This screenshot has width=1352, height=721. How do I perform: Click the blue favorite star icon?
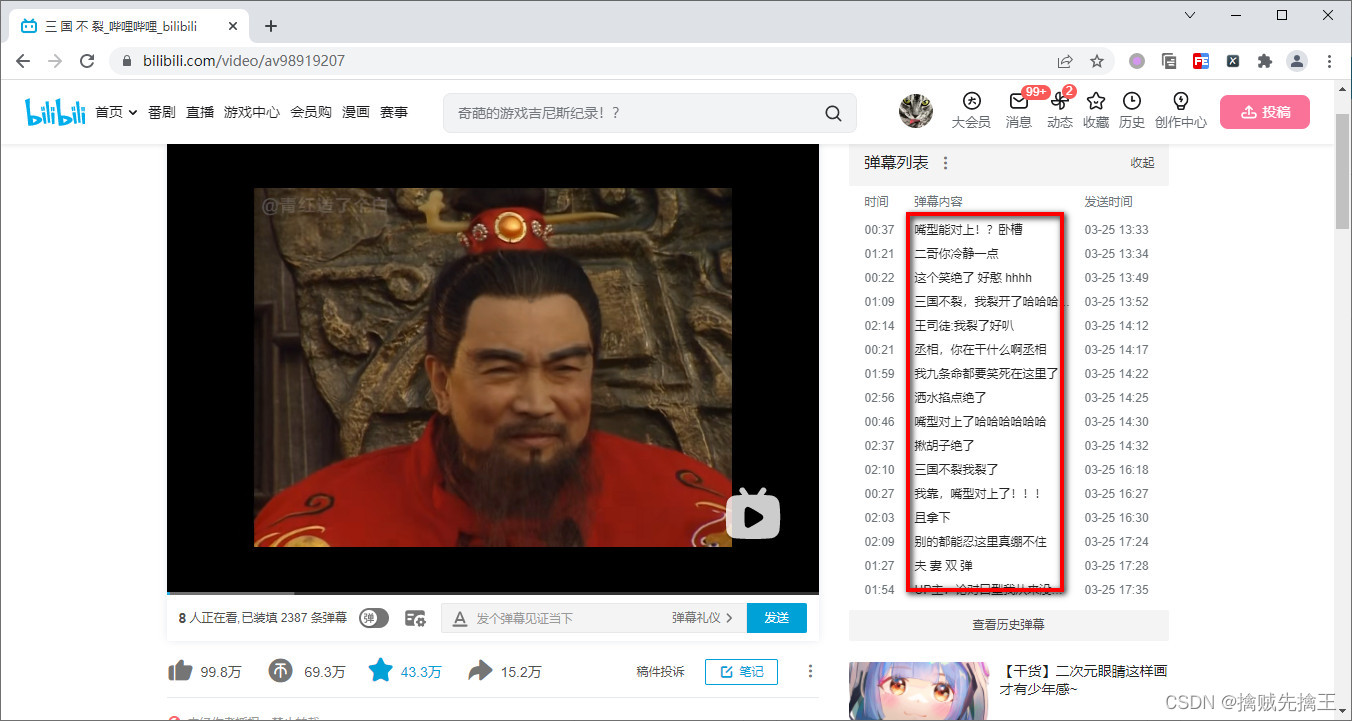pos(380,671)
